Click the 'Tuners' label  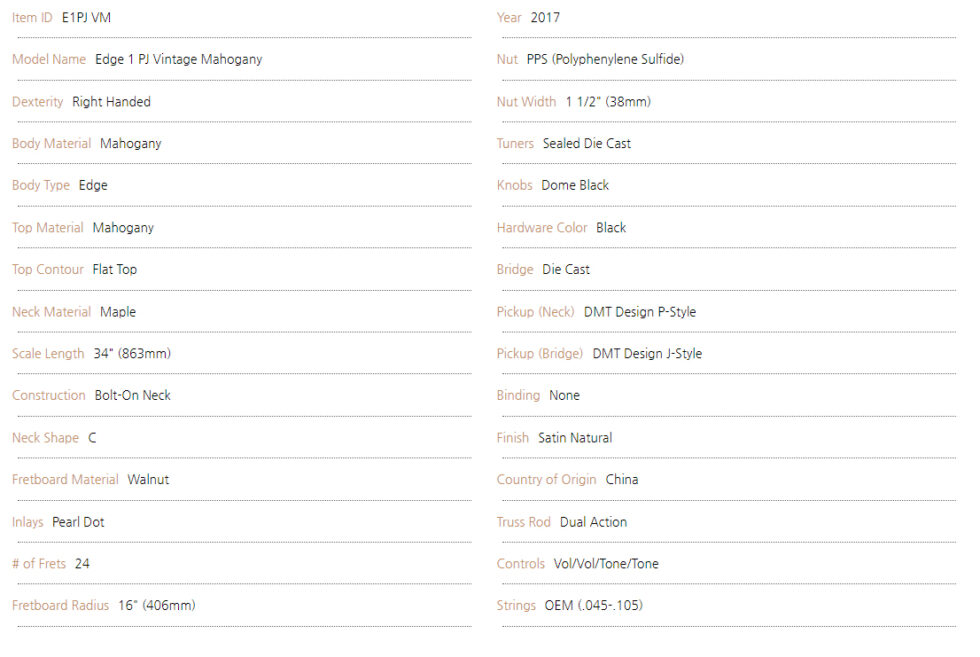515,144
